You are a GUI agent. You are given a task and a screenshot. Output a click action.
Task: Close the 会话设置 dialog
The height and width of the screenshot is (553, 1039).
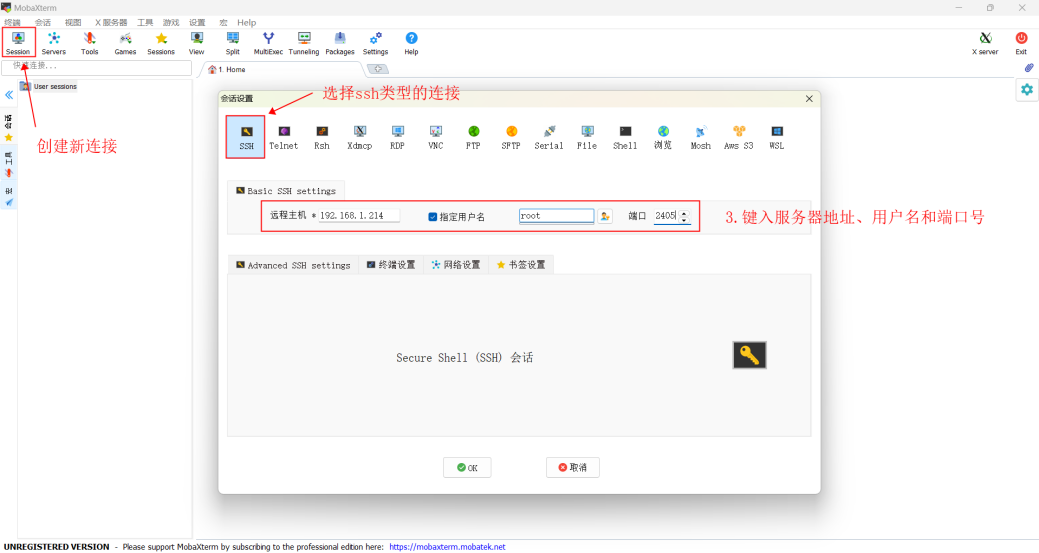809,99
